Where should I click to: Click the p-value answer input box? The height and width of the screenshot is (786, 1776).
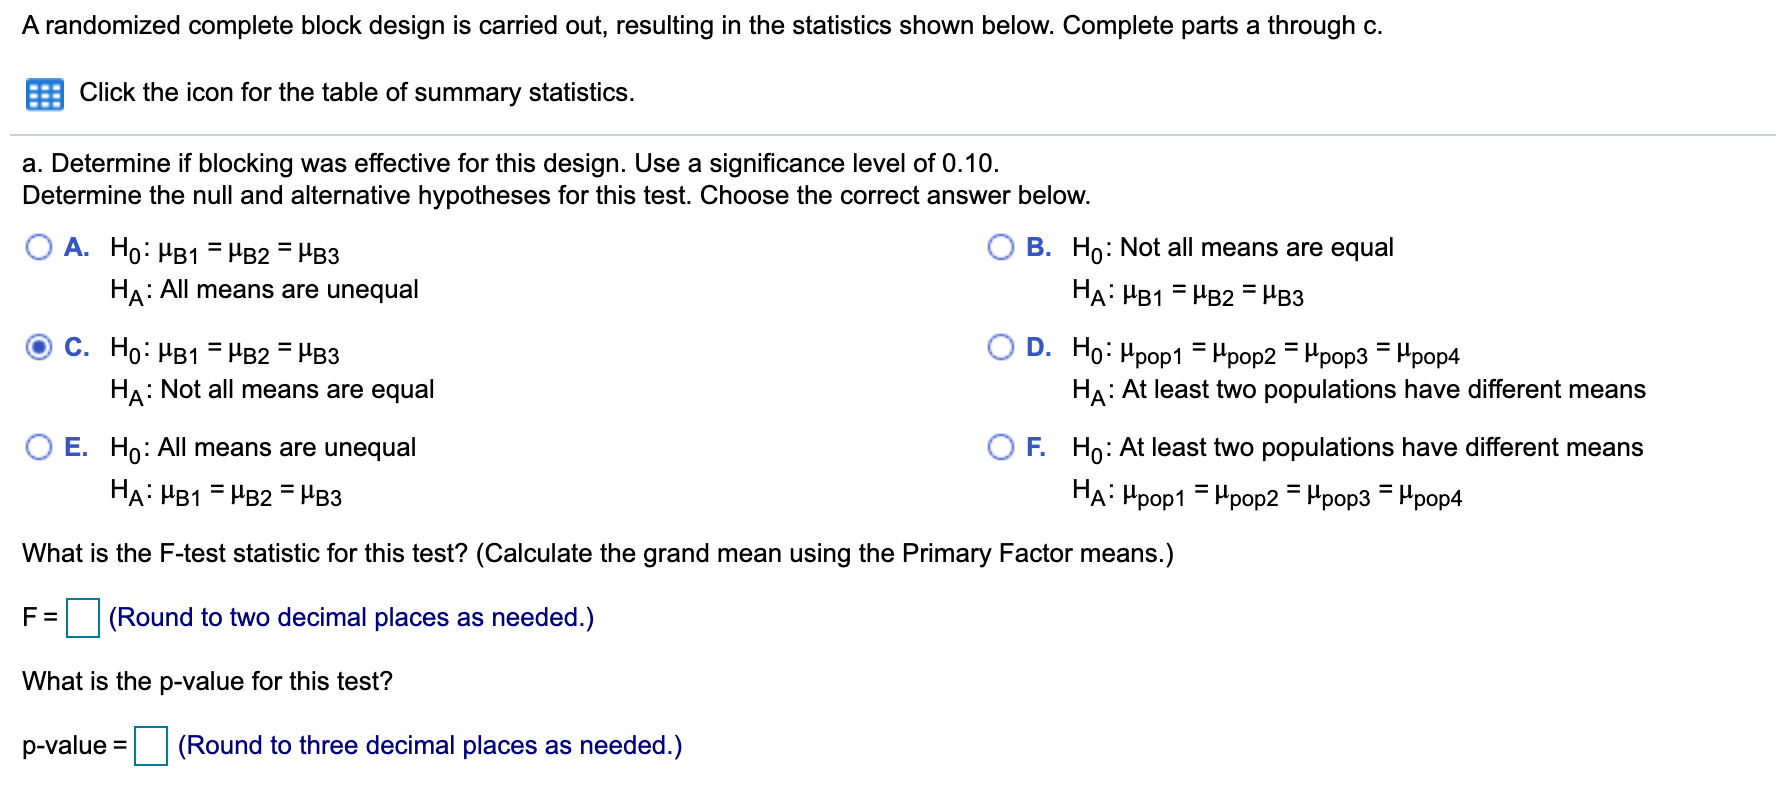[x=149, y=745]
